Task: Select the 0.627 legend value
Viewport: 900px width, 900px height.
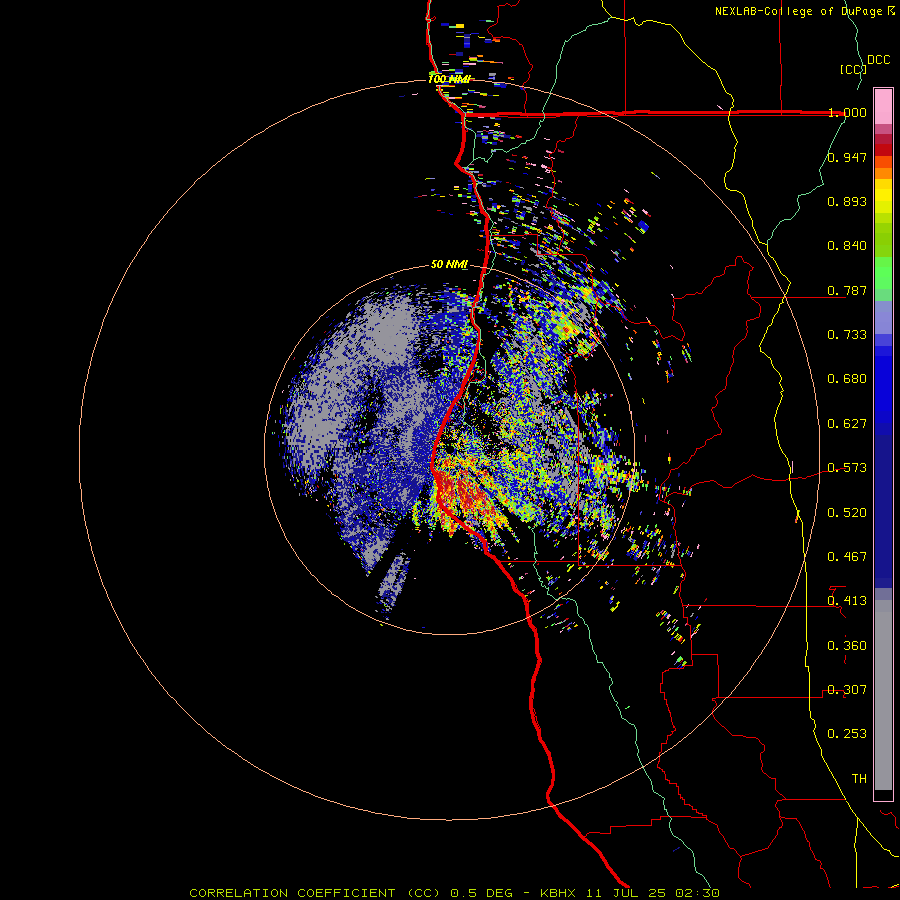Action: point(847,424)
